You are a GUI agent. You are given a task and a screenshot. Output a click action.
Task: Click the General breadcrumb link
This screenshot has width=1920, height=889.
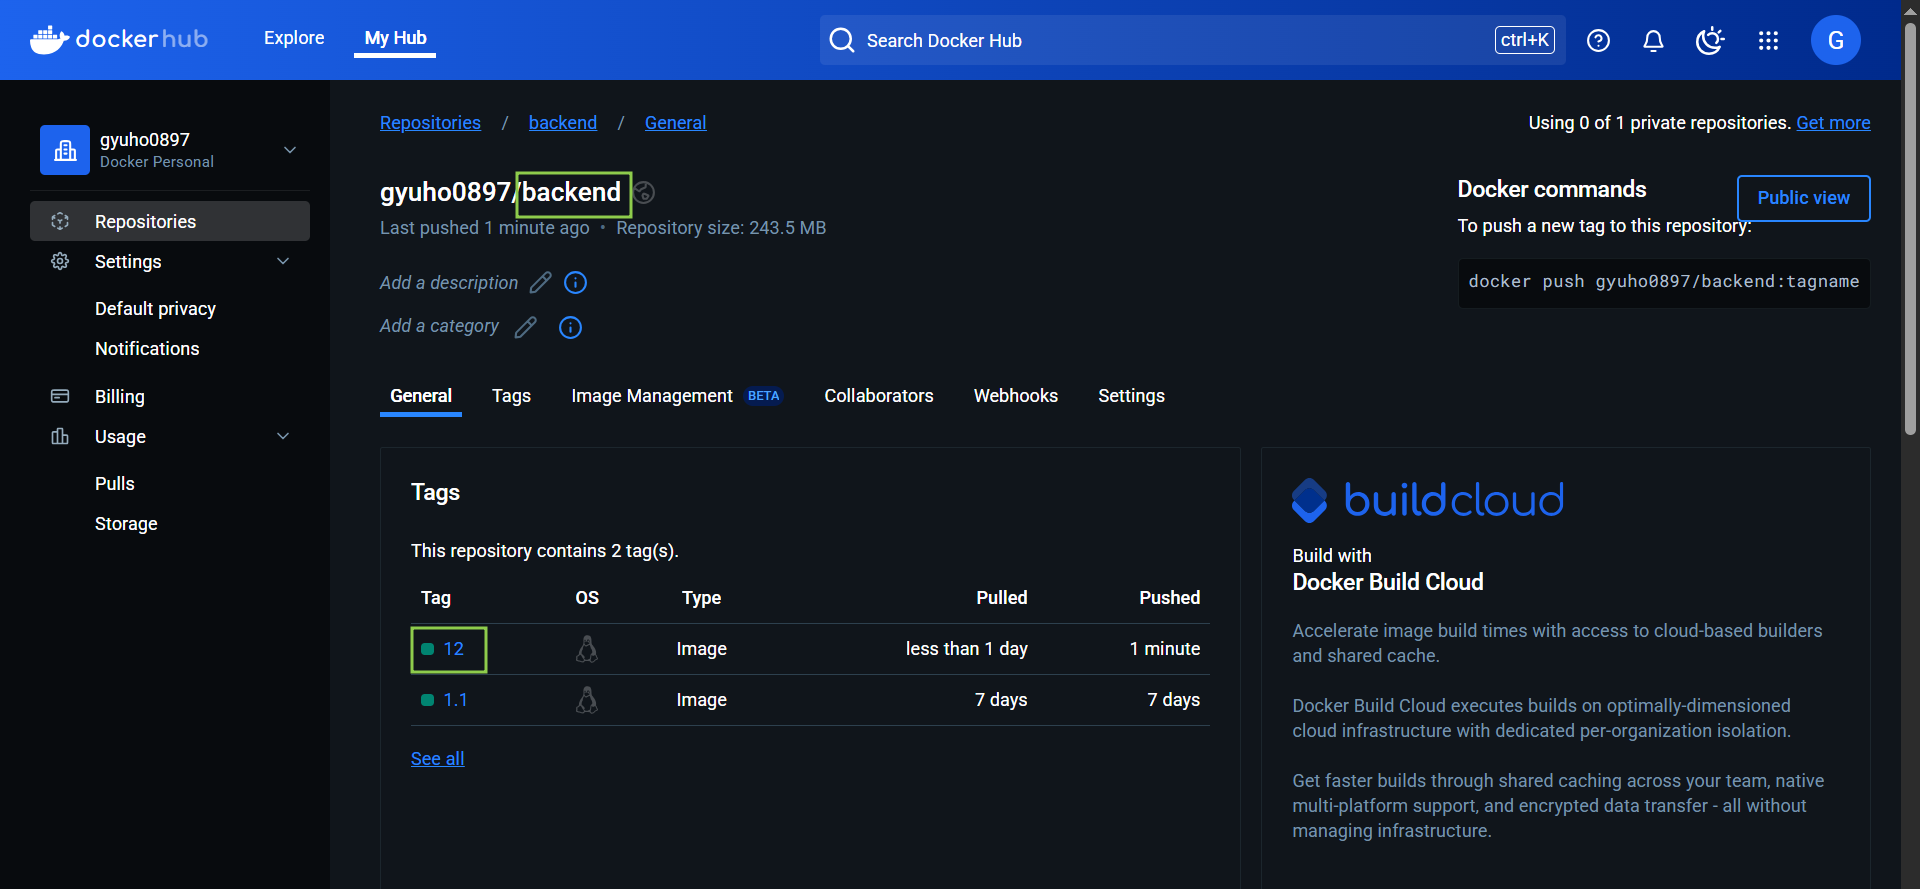(675, 123)
